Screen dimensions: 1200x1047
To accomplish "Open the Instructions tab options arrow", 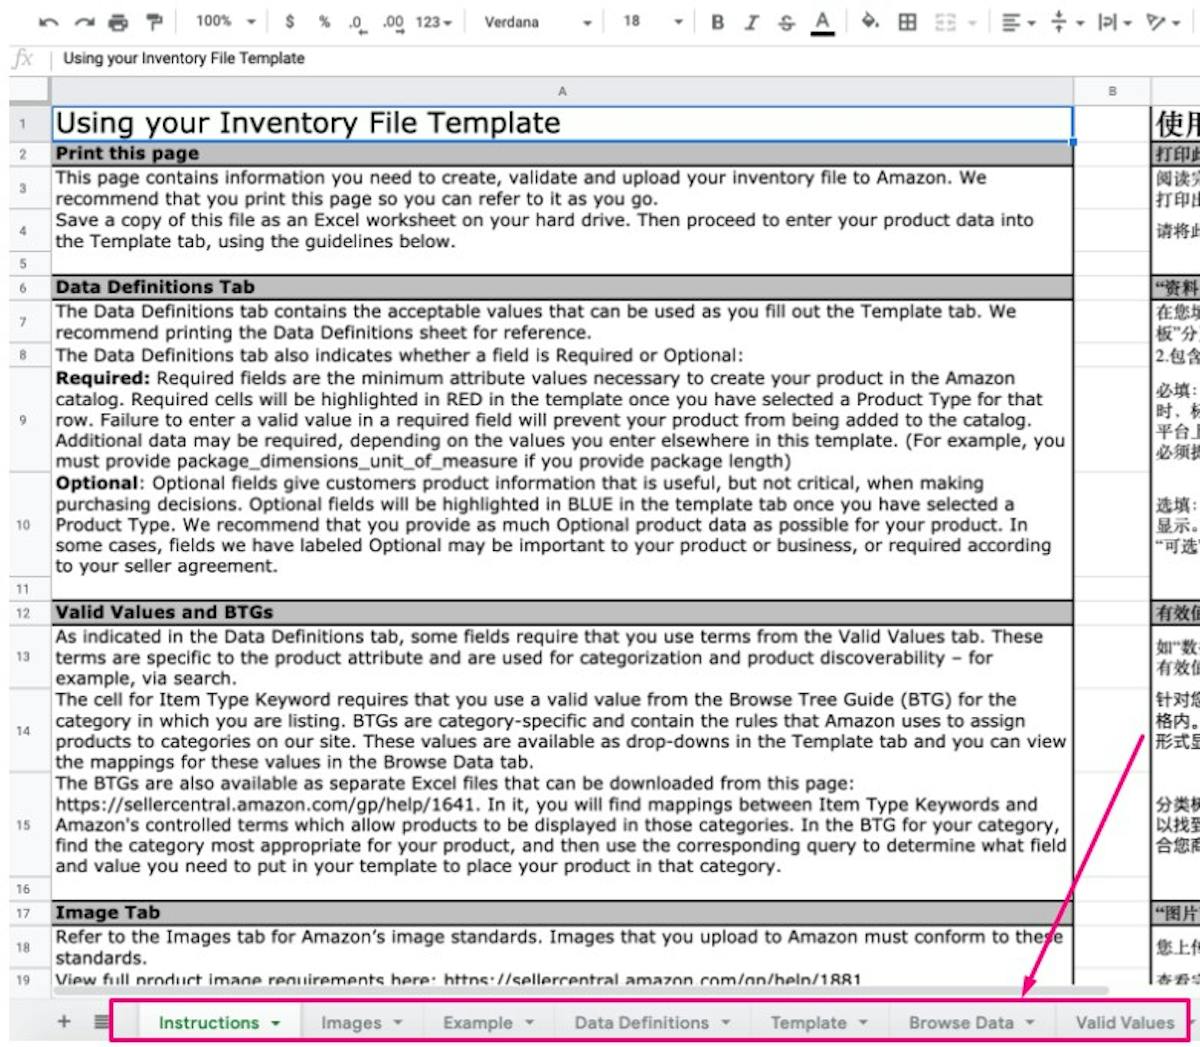I will coord(275,1023).
